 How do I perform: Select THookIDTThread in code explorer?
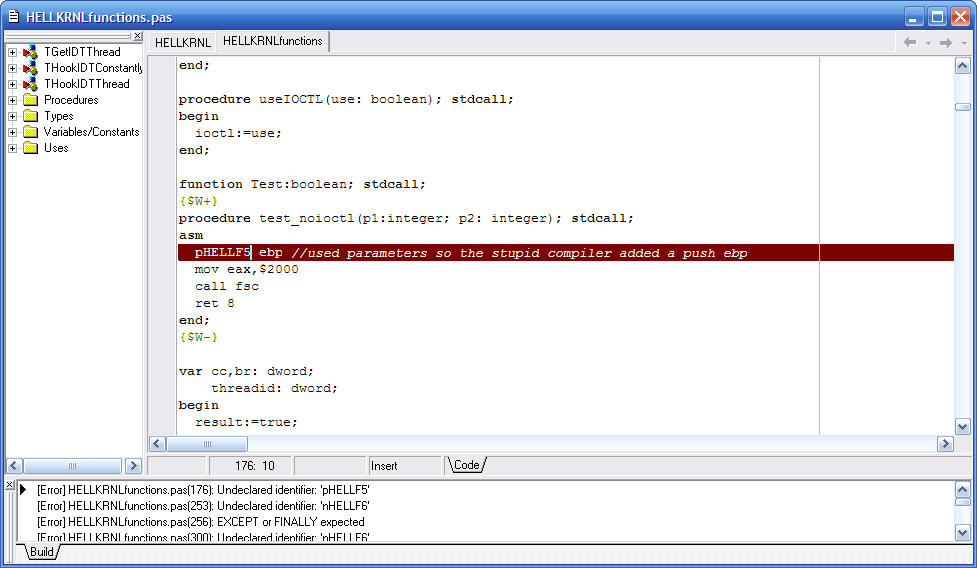87,84
